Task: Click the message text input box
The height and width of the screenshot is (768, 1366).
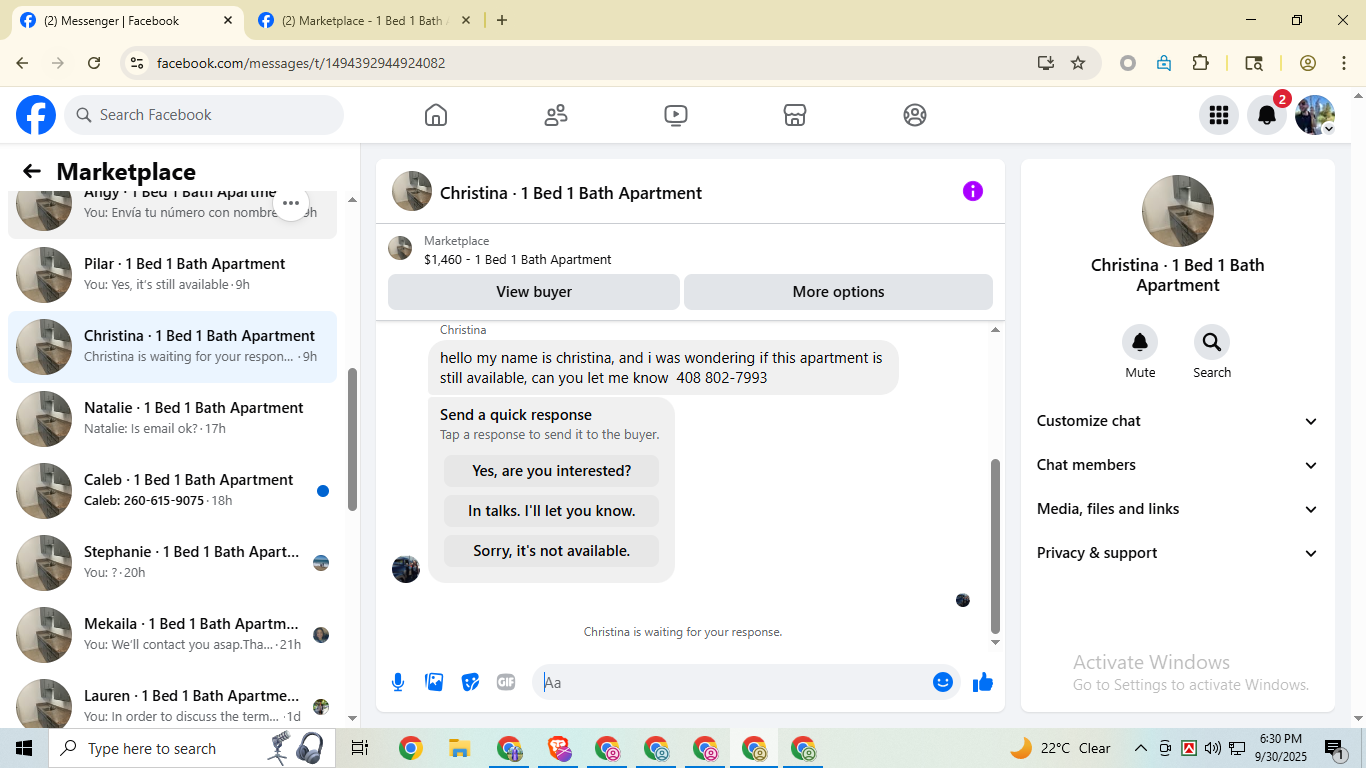Action: pyautogui.click(x=736, y=682)
